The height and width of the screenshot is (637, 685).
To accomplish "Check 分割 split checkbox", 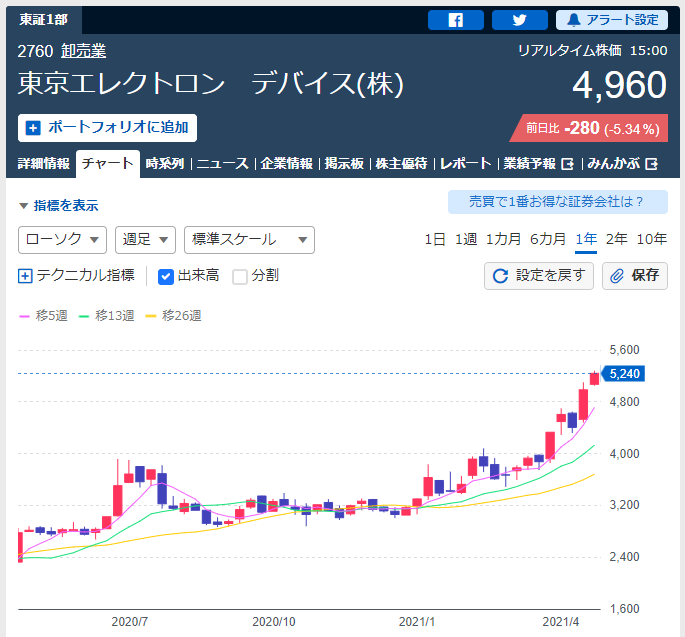I will pyautogui.click(x=240, y=277).
